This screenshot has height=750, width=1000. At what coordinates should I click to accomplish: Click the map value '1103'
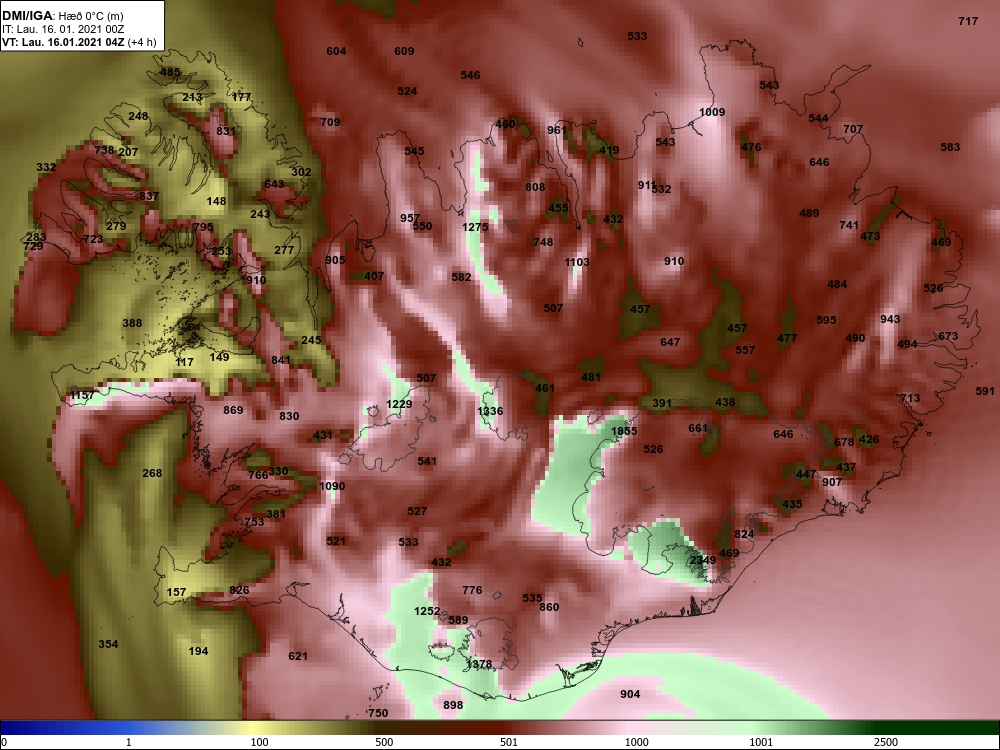pos(577,262)
